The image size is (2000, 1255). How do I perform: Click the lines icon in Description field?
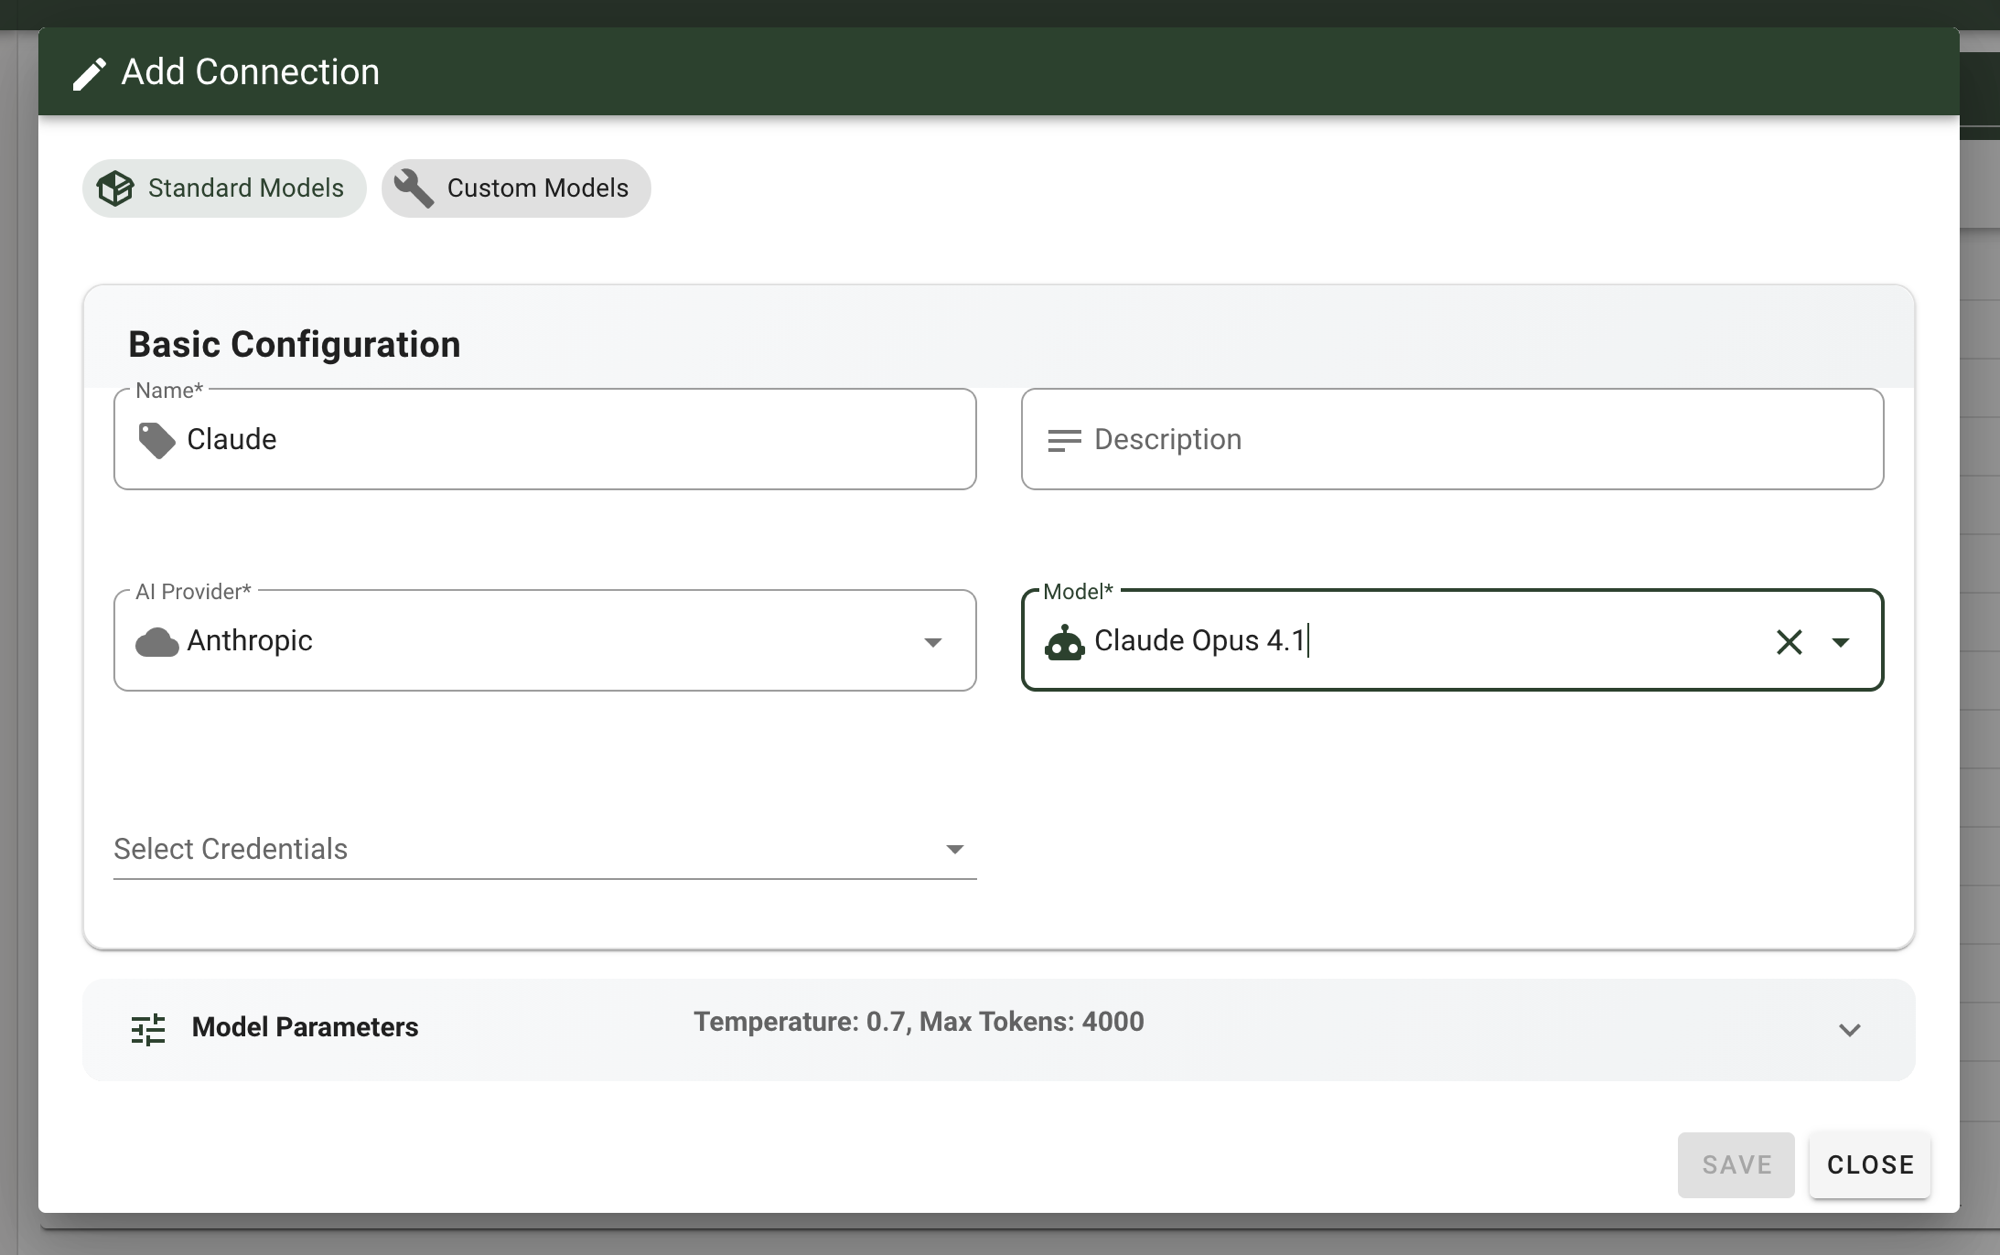pyautogui.click(x=1064, y=440)
